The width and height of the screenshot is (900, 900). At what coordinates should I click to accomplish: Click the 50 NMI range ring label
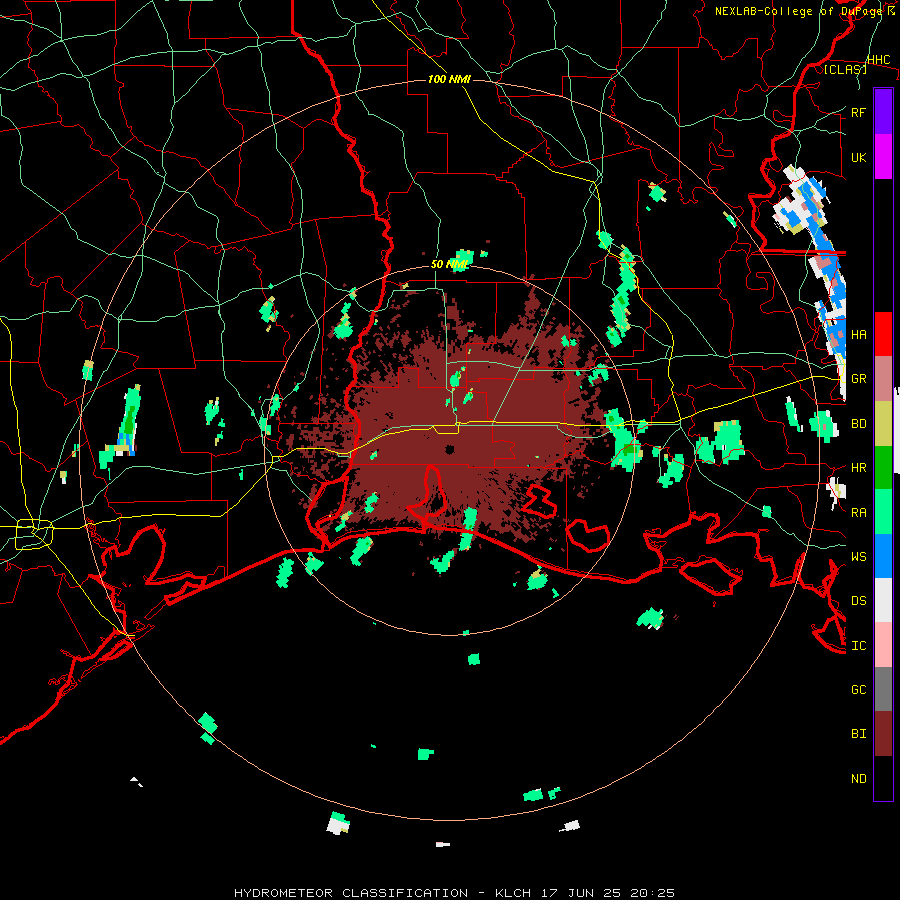[449, 264]
